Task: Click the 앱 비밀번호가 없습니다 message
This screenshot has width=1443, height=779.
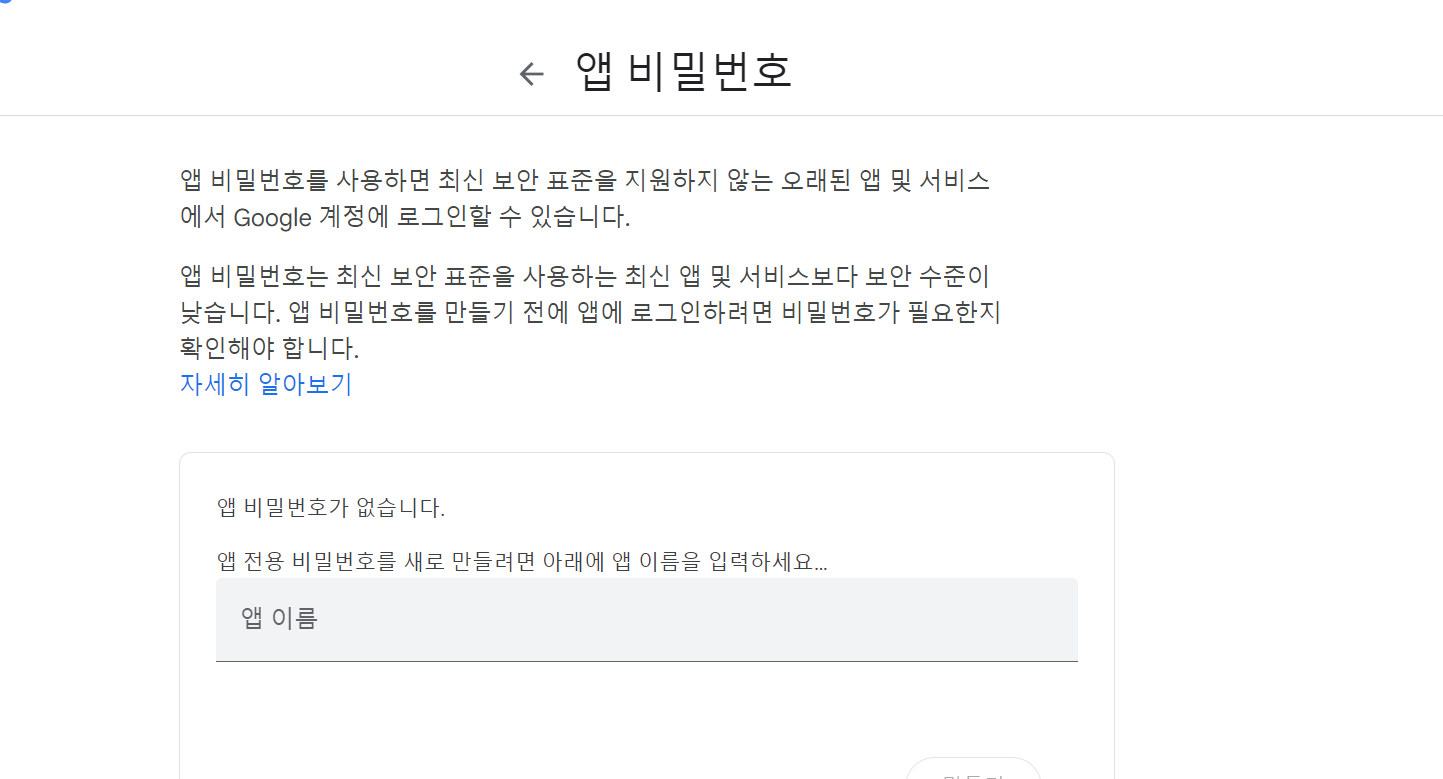Action: (x=331, y=508)
